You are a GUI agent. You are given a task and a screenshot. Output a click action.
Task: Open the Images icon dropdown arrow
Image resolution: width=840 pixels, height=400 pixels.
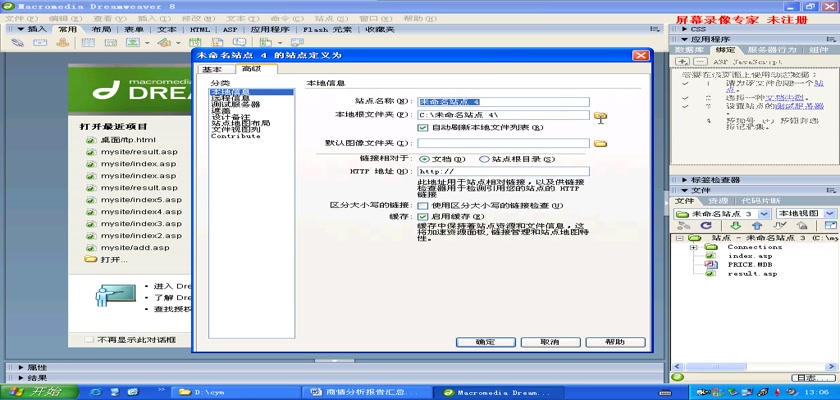tap(147, 43)
